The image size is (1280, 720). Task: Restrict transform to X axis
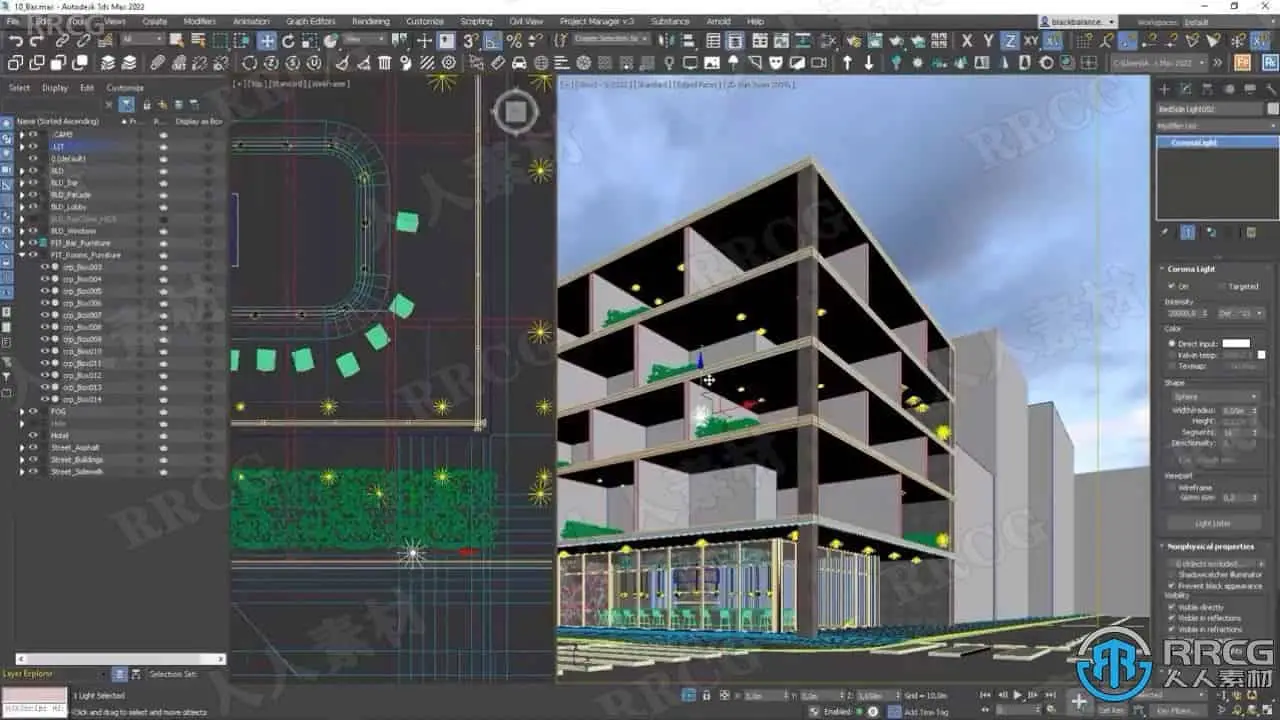[966, 41]
